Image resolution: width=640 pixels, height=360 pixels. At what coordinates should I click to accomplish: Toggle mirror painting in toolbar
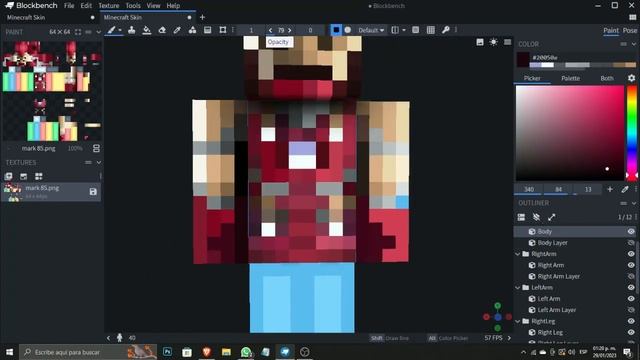(x=395, y=30)
